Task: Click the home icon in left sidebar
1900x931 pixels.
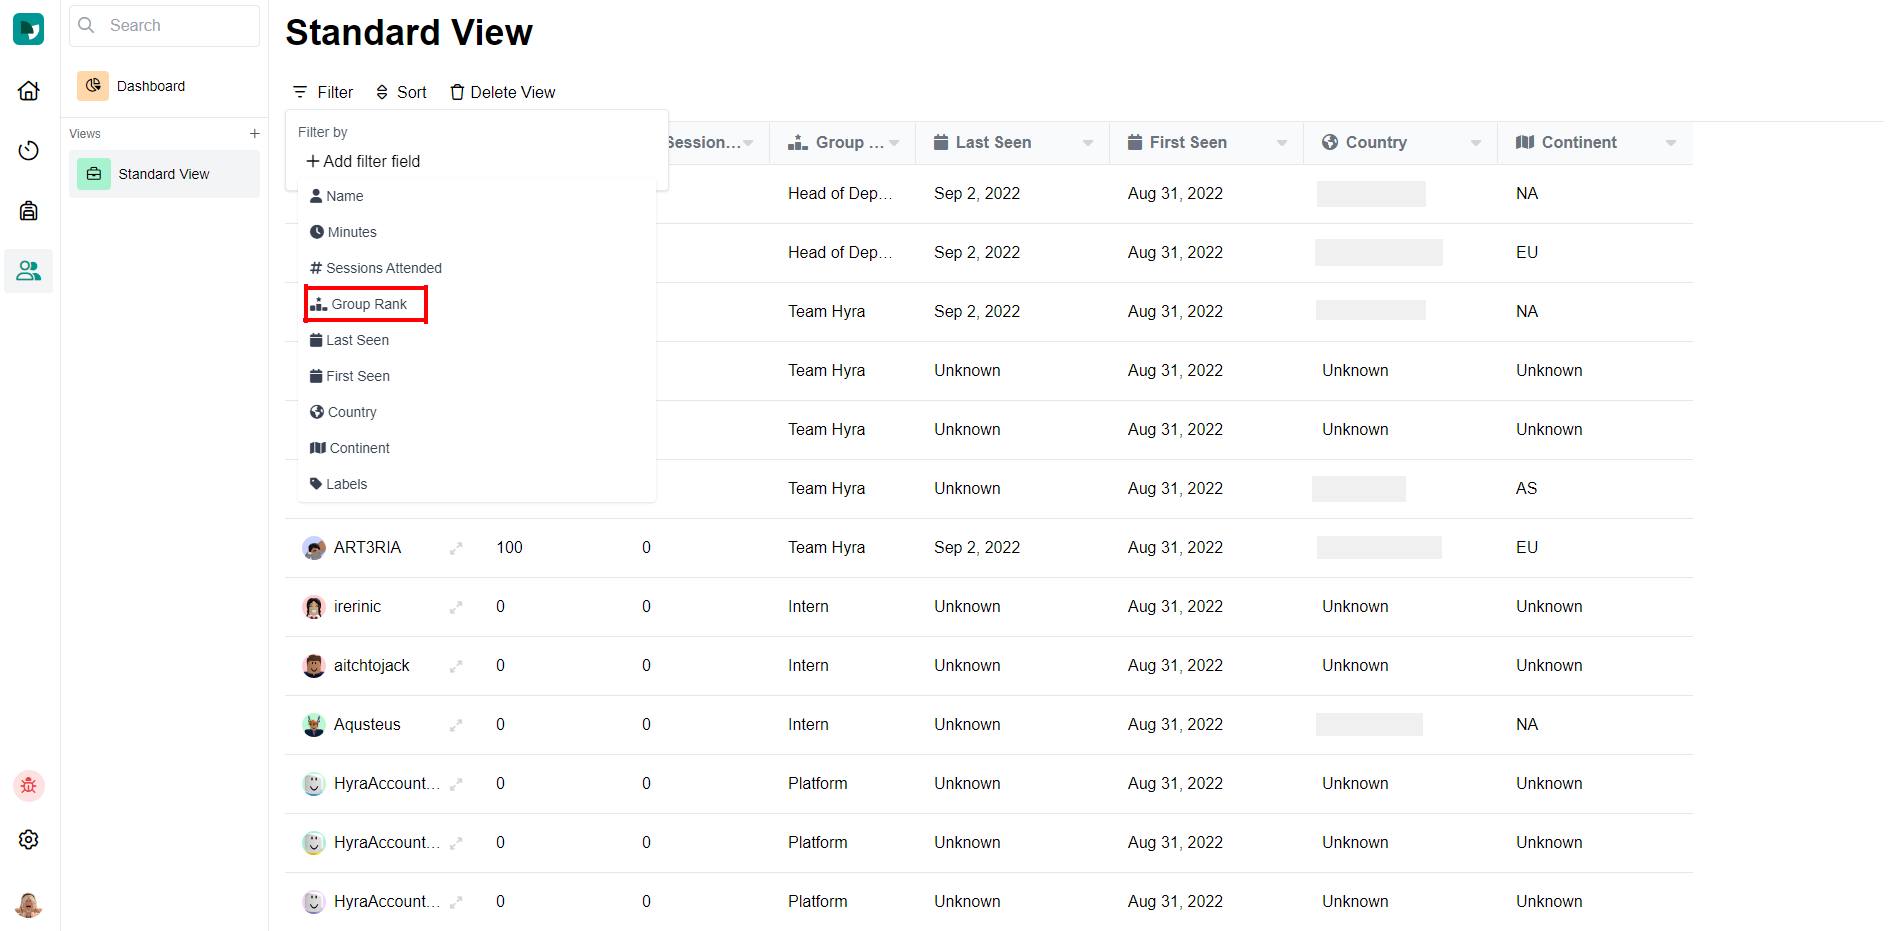Action: pos(29,91)
